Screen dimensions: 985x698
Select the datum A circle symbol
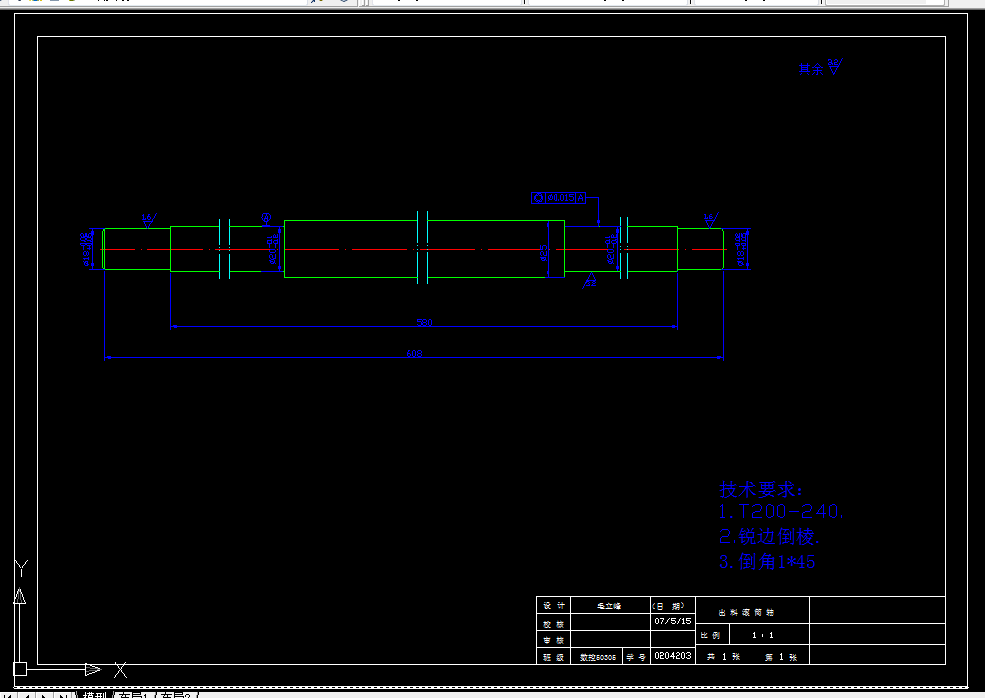pyautogui.click(x=266, y=217)
